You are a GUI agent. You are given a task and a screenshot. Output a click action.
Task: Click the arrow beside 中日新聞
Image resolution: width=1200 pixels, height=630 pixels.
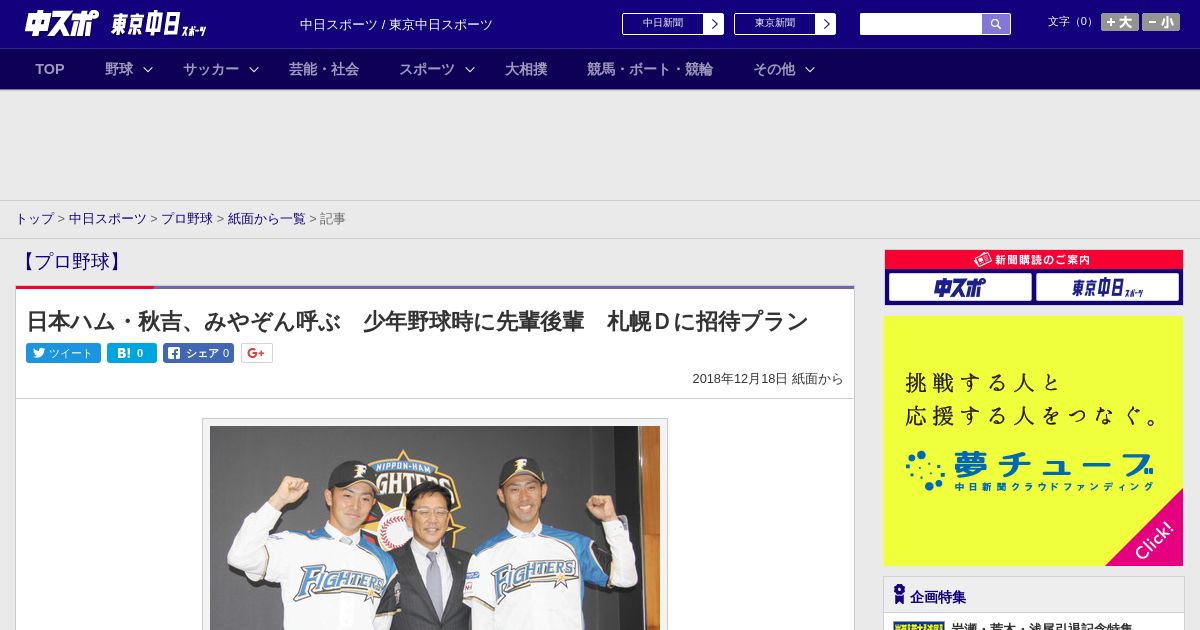pos(714,24)
